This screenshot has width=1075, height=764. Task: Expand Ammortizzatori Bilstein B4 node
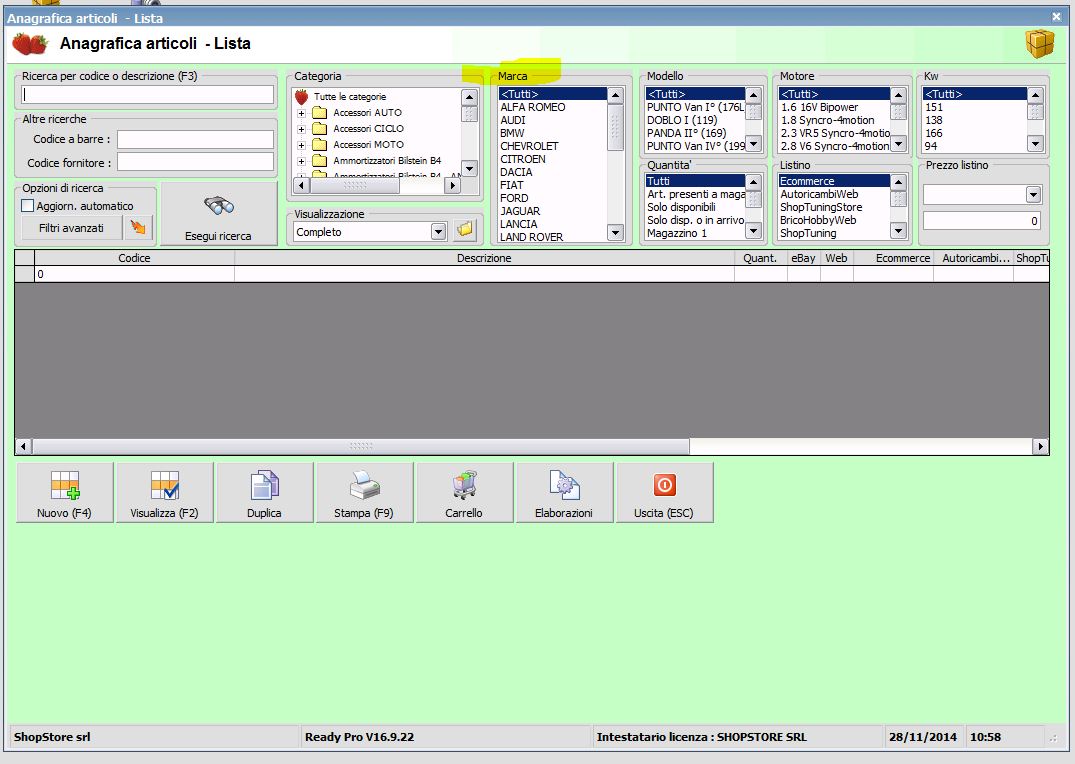coord(301,161)
